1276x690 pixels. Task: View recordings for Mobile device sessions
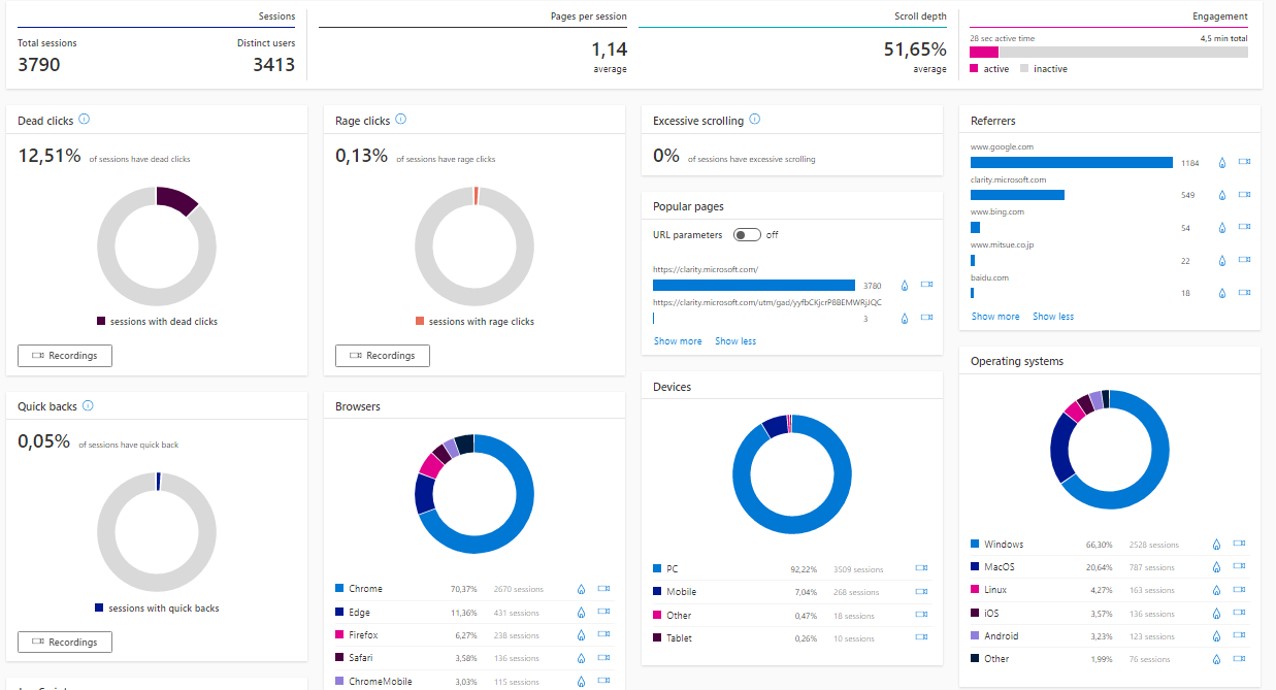[x=922, y=591]
